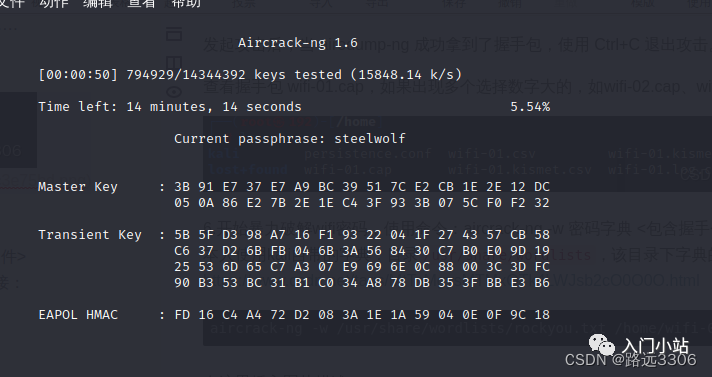Screen dimensions: 712x377
Task: Click the faint split-pane layout icon
Action: coord(174,63)
